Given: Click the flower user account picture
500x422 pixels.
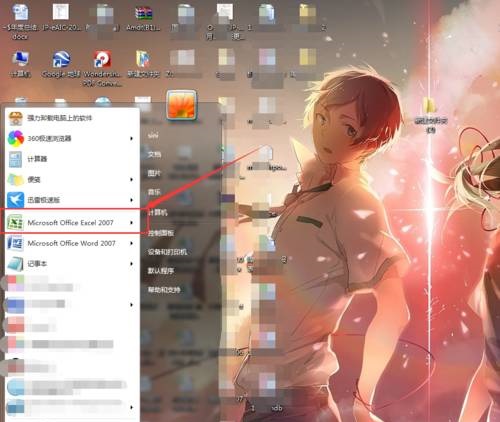Looking at the screenshot, I should pos(182,105).
